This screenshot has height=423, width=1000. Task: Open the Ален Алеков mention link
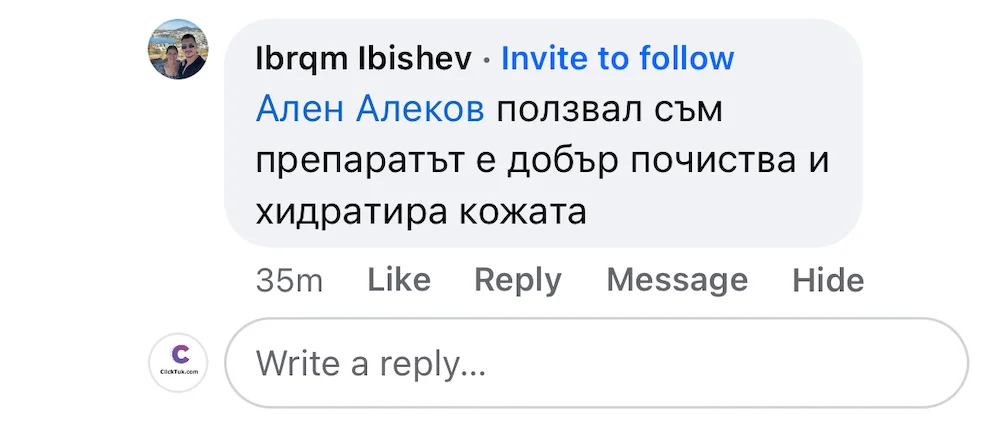click(370, 110)
